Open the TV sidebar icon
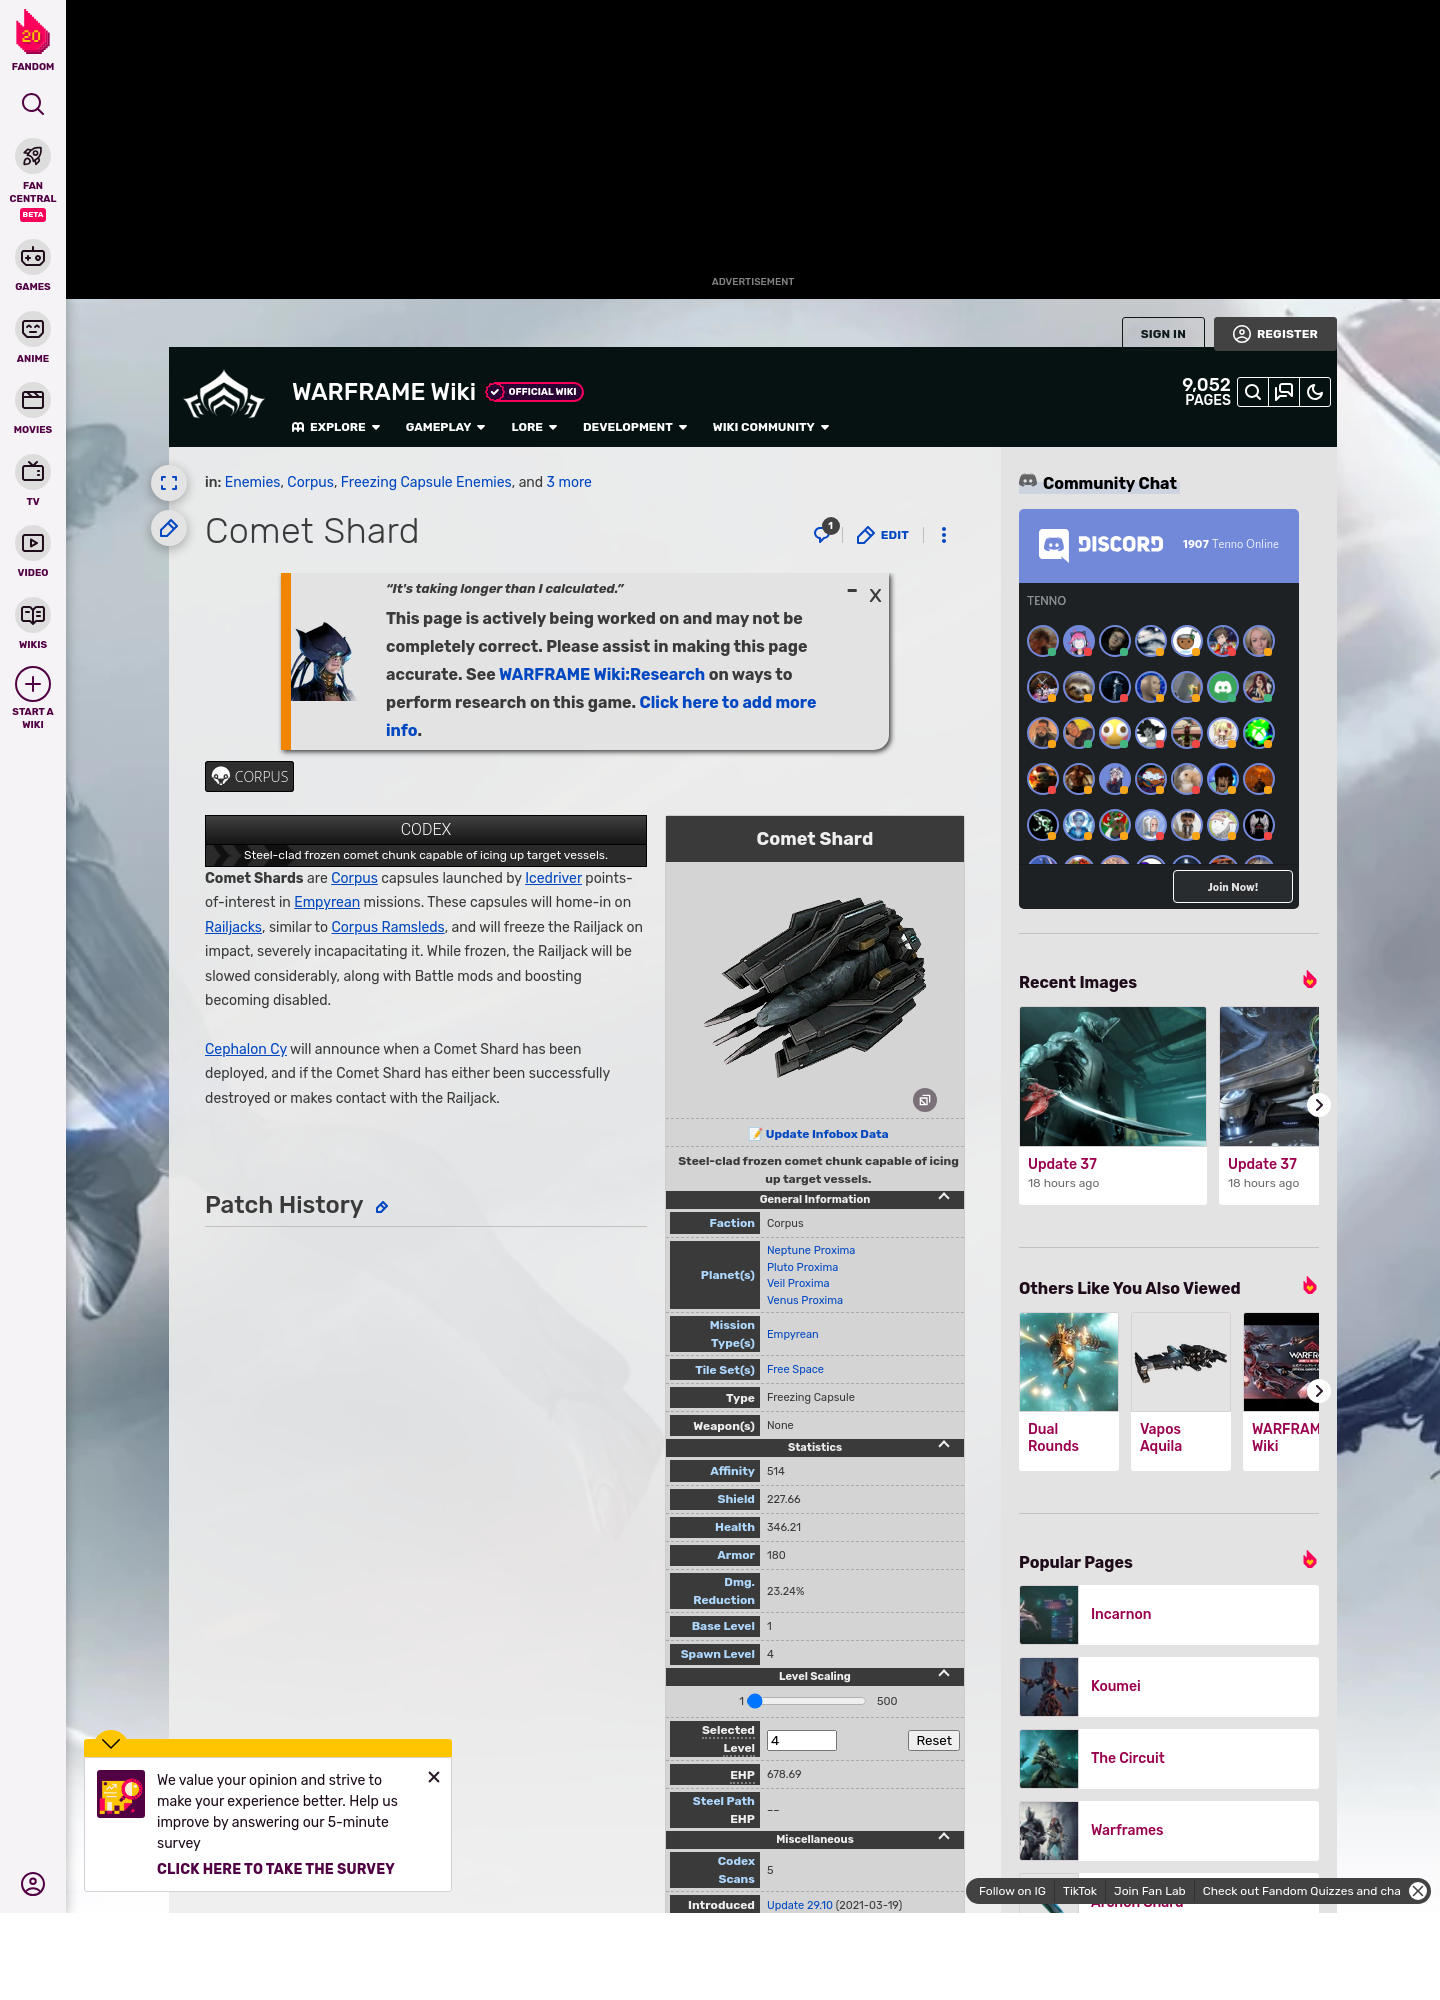1440x2000 pixels. click(x=33, y=471)
